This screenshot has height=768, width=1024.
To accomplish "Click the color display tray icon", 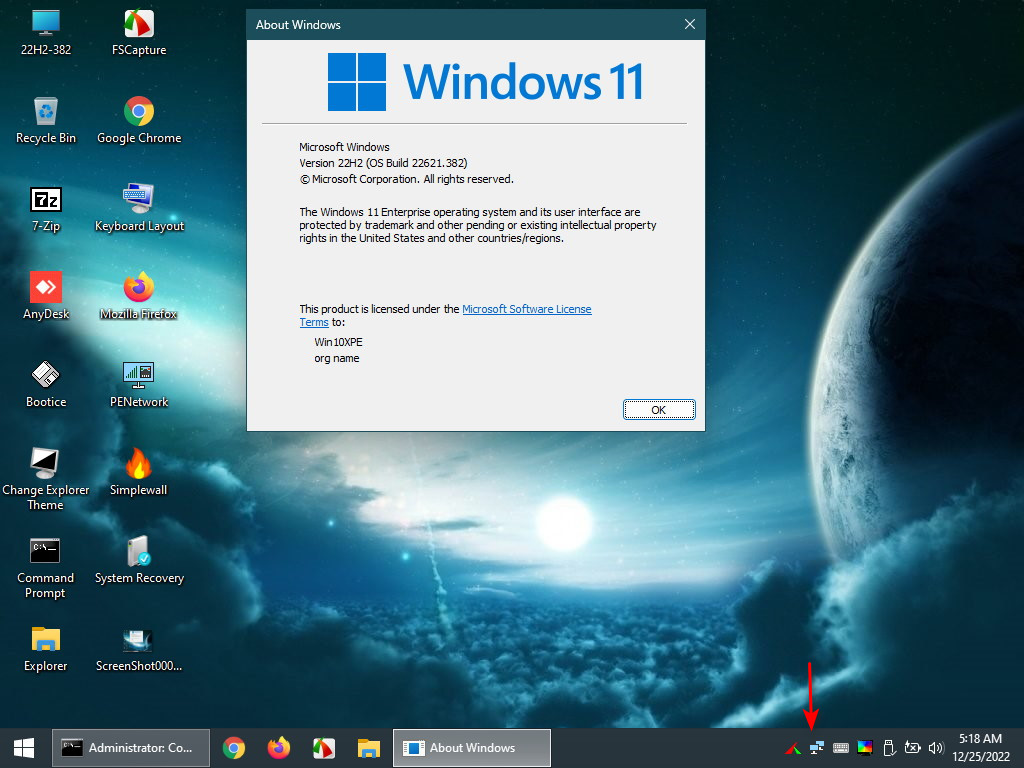I will pos(865,748).
